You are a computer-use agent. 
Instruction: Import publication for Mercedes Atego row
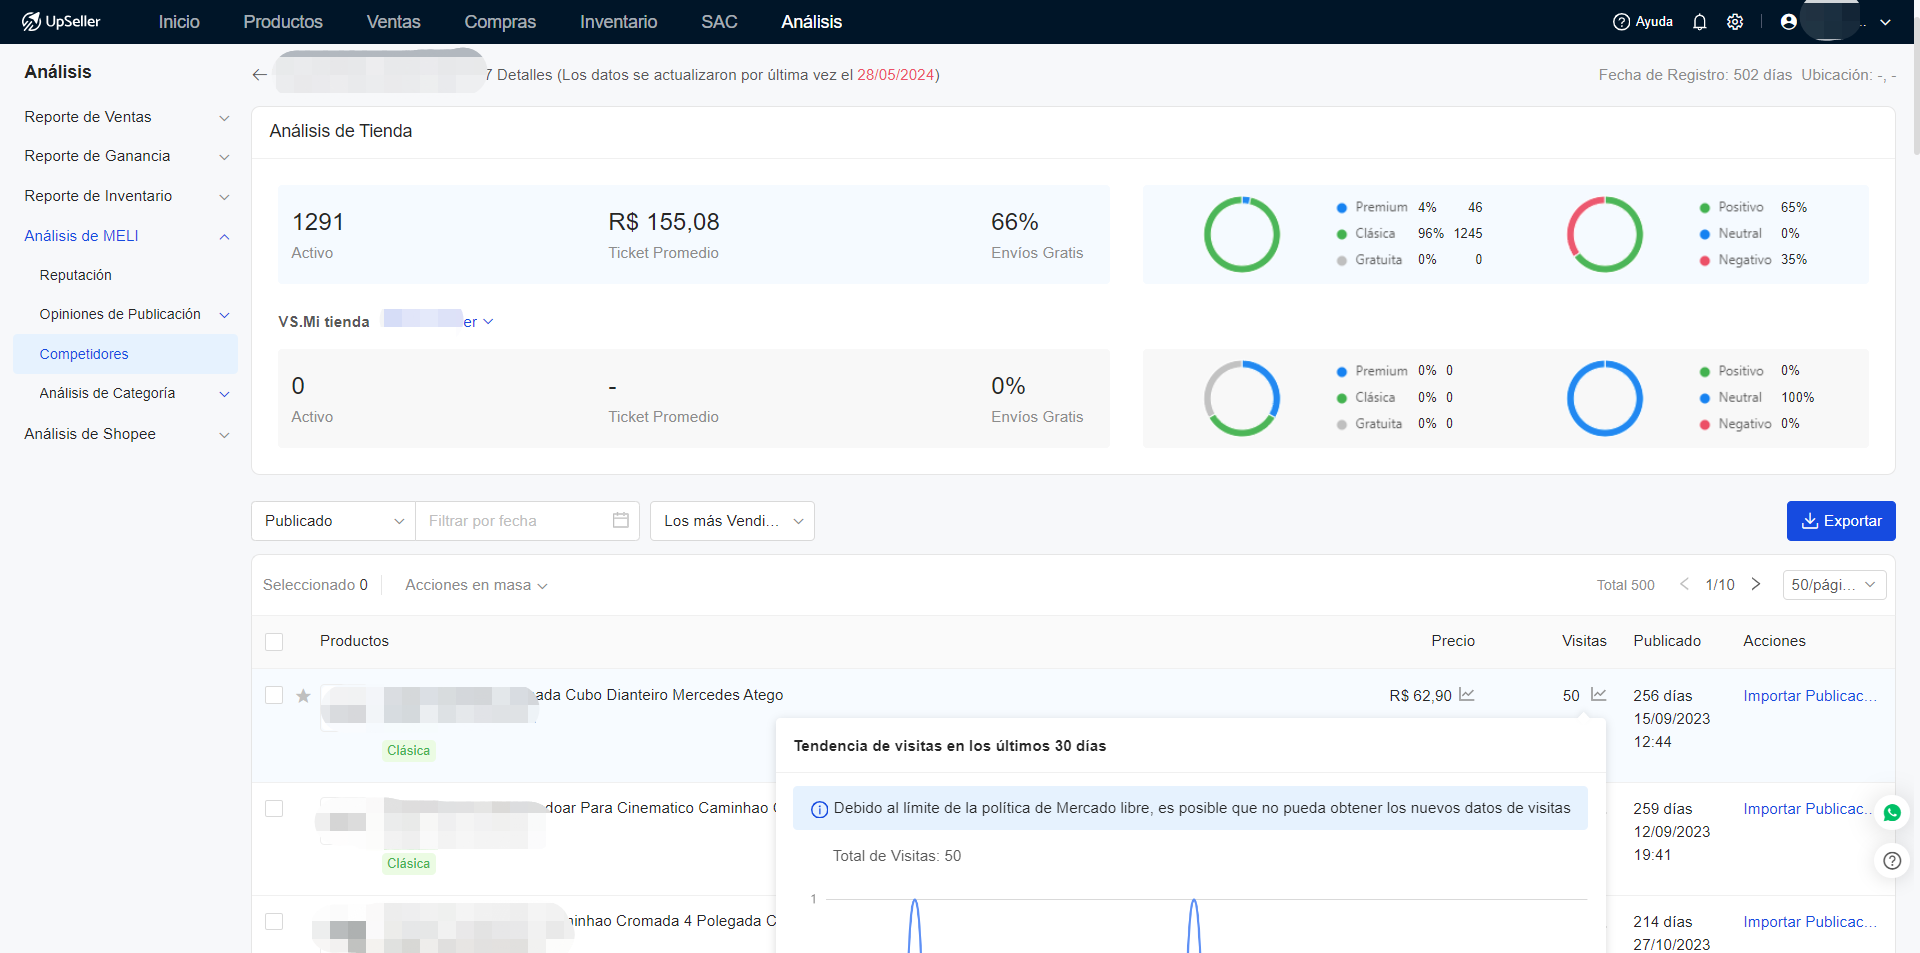pos(1810,696)
